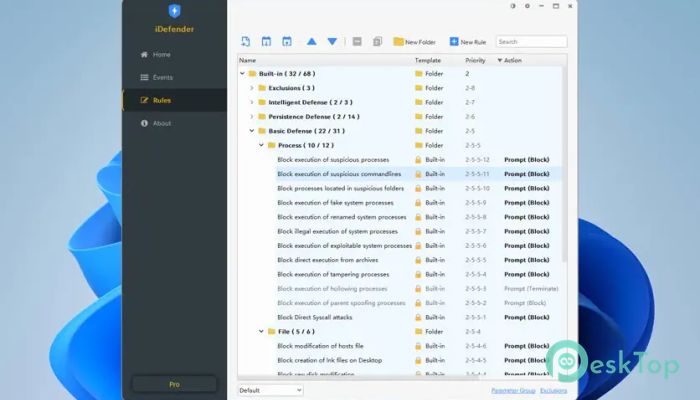Image resolution: width=700 pixels, height=400 pixels.
Task: Collapse the Process ( 10 / 12 ) folder
Action: coord(261,145)
